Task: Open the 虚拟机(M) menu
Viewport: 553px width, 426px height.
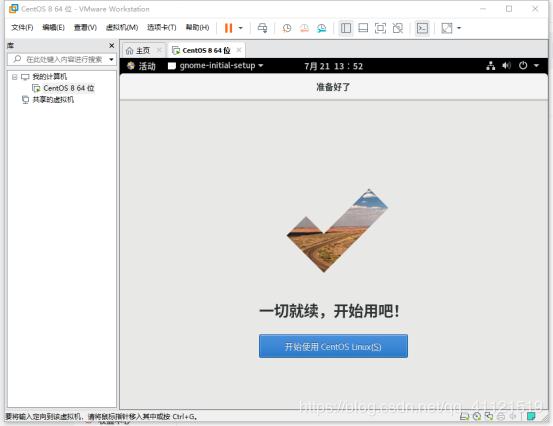Action: tap(122, 28)
